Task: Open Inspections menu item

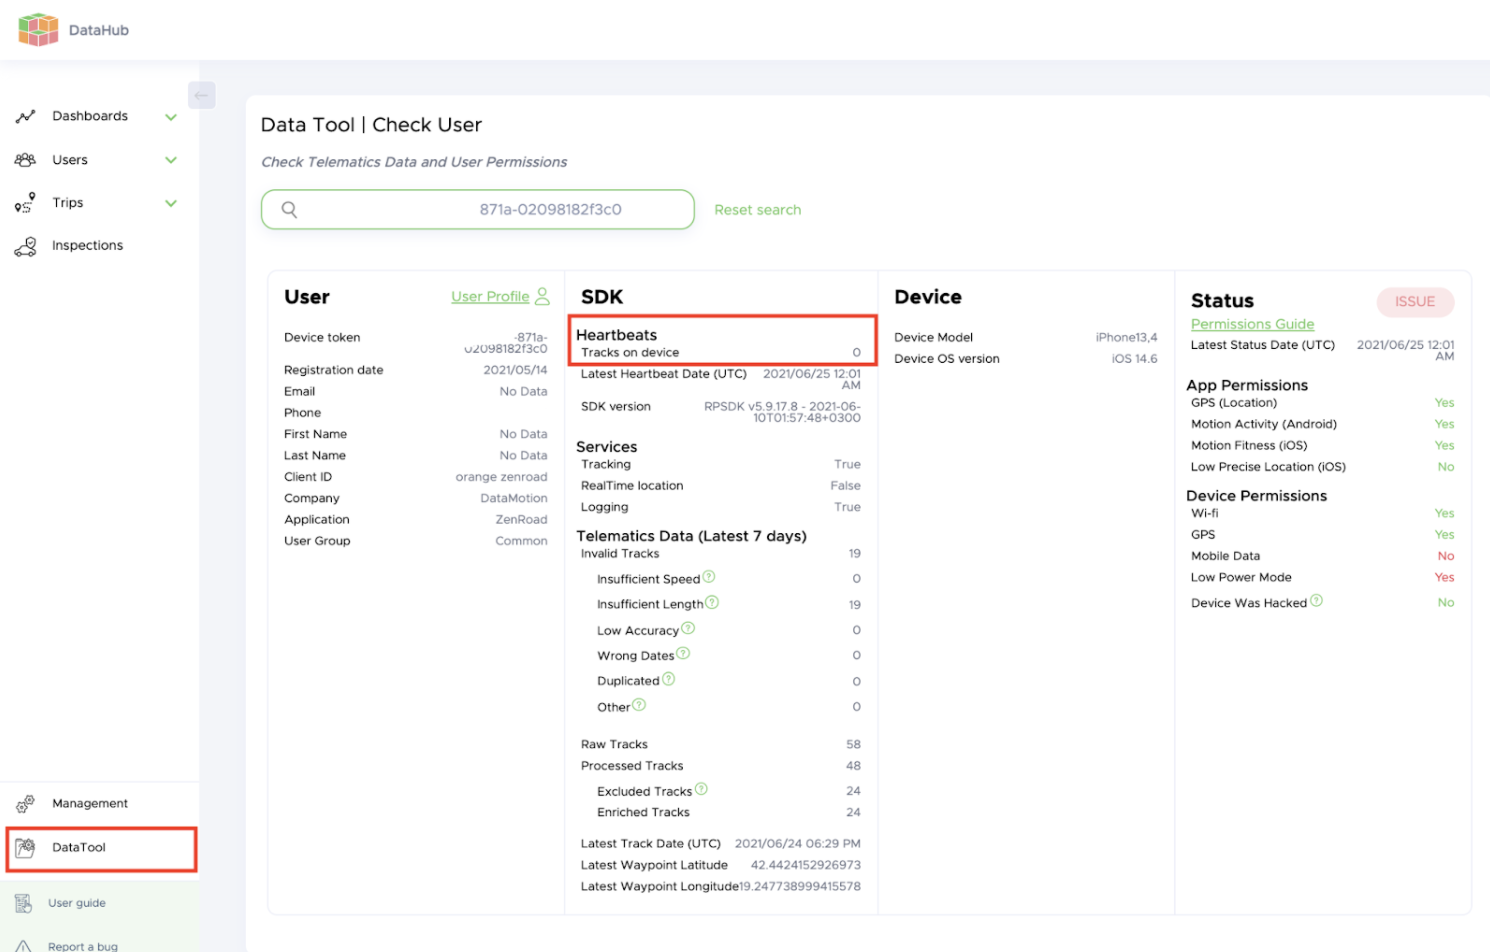Action: coord(88,246)
